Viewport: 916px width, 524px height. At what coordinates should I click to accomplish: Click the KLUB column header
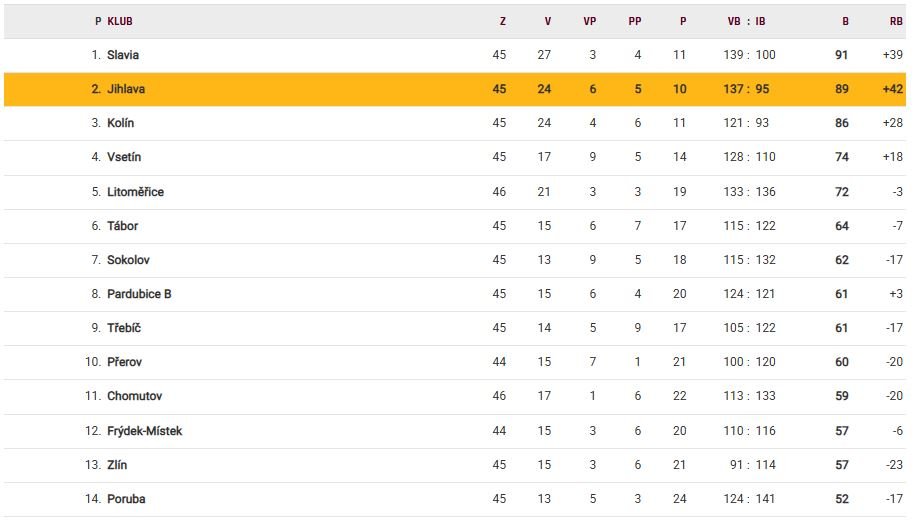(x=120, y=21)
